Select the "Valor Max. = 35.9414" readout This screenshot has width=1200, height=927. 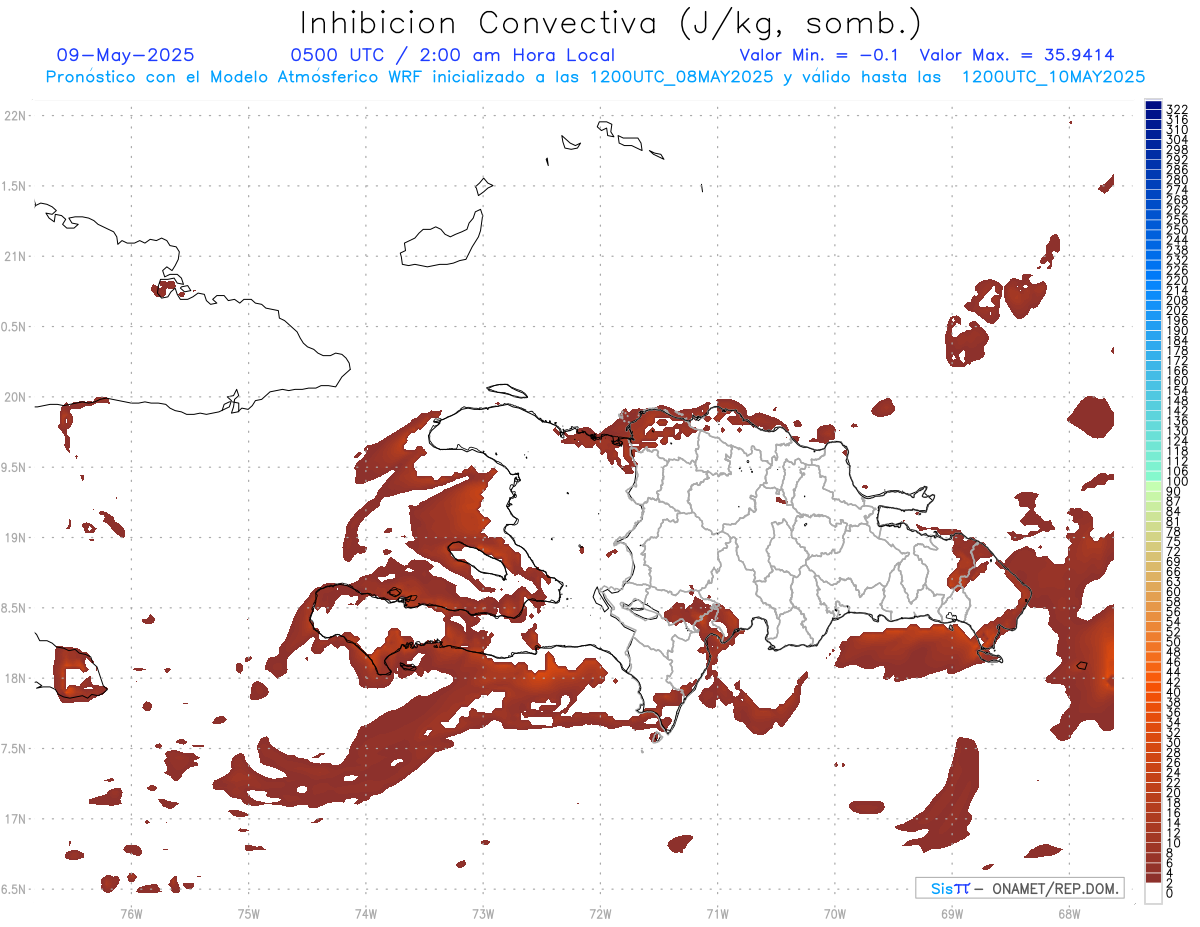[1017, 56]
